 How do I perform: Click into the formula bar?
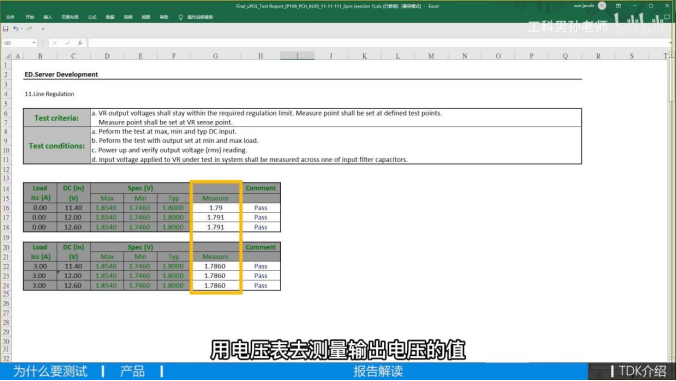[377, 43]
